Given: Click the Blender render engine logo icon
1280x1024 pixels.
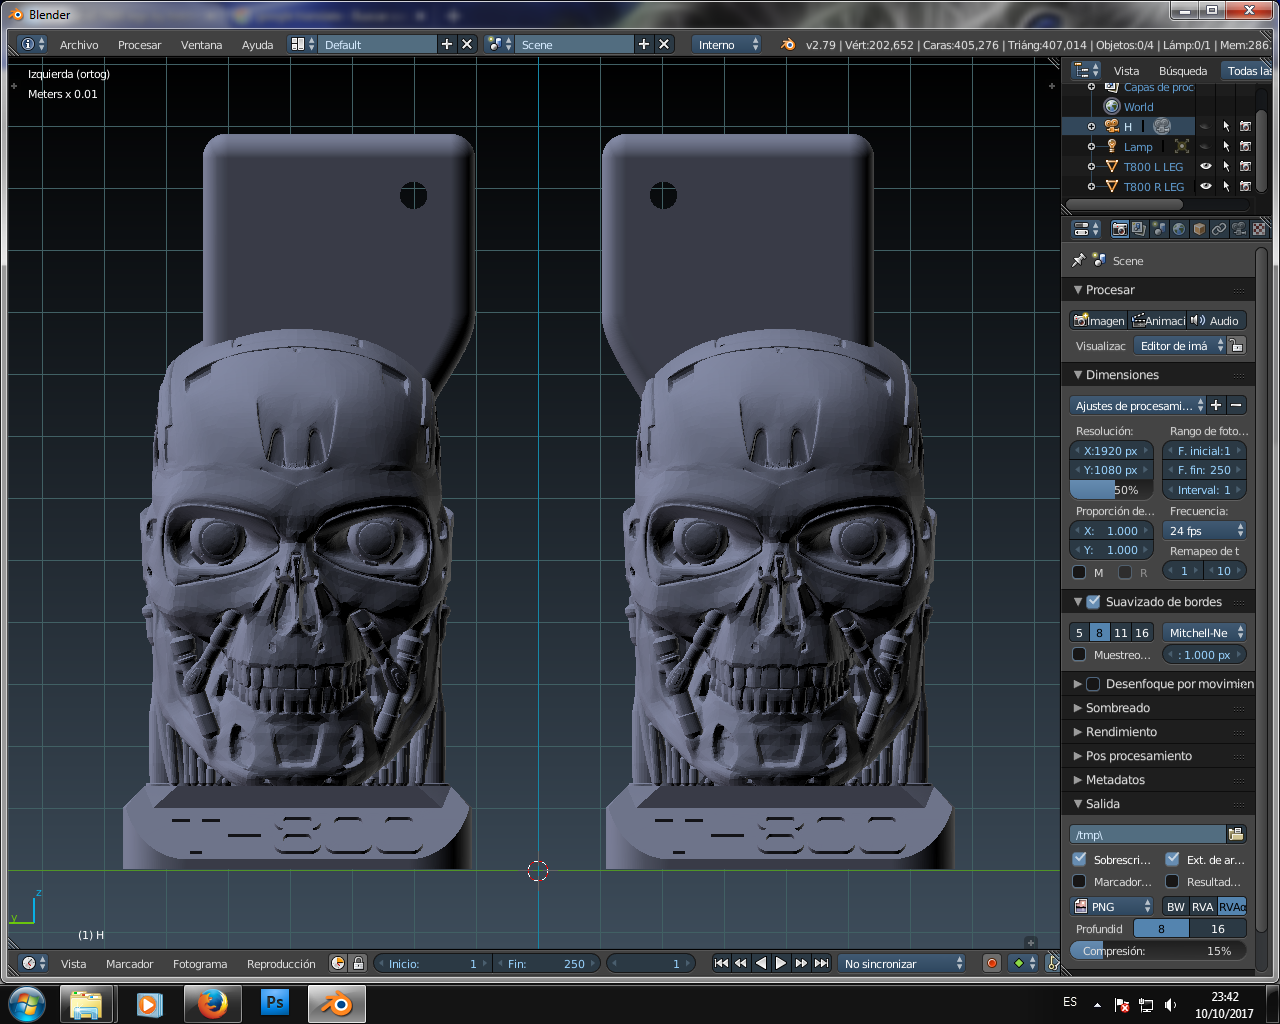Looking at the screenshot, I should pyautogui.click(x=788, y=44).
